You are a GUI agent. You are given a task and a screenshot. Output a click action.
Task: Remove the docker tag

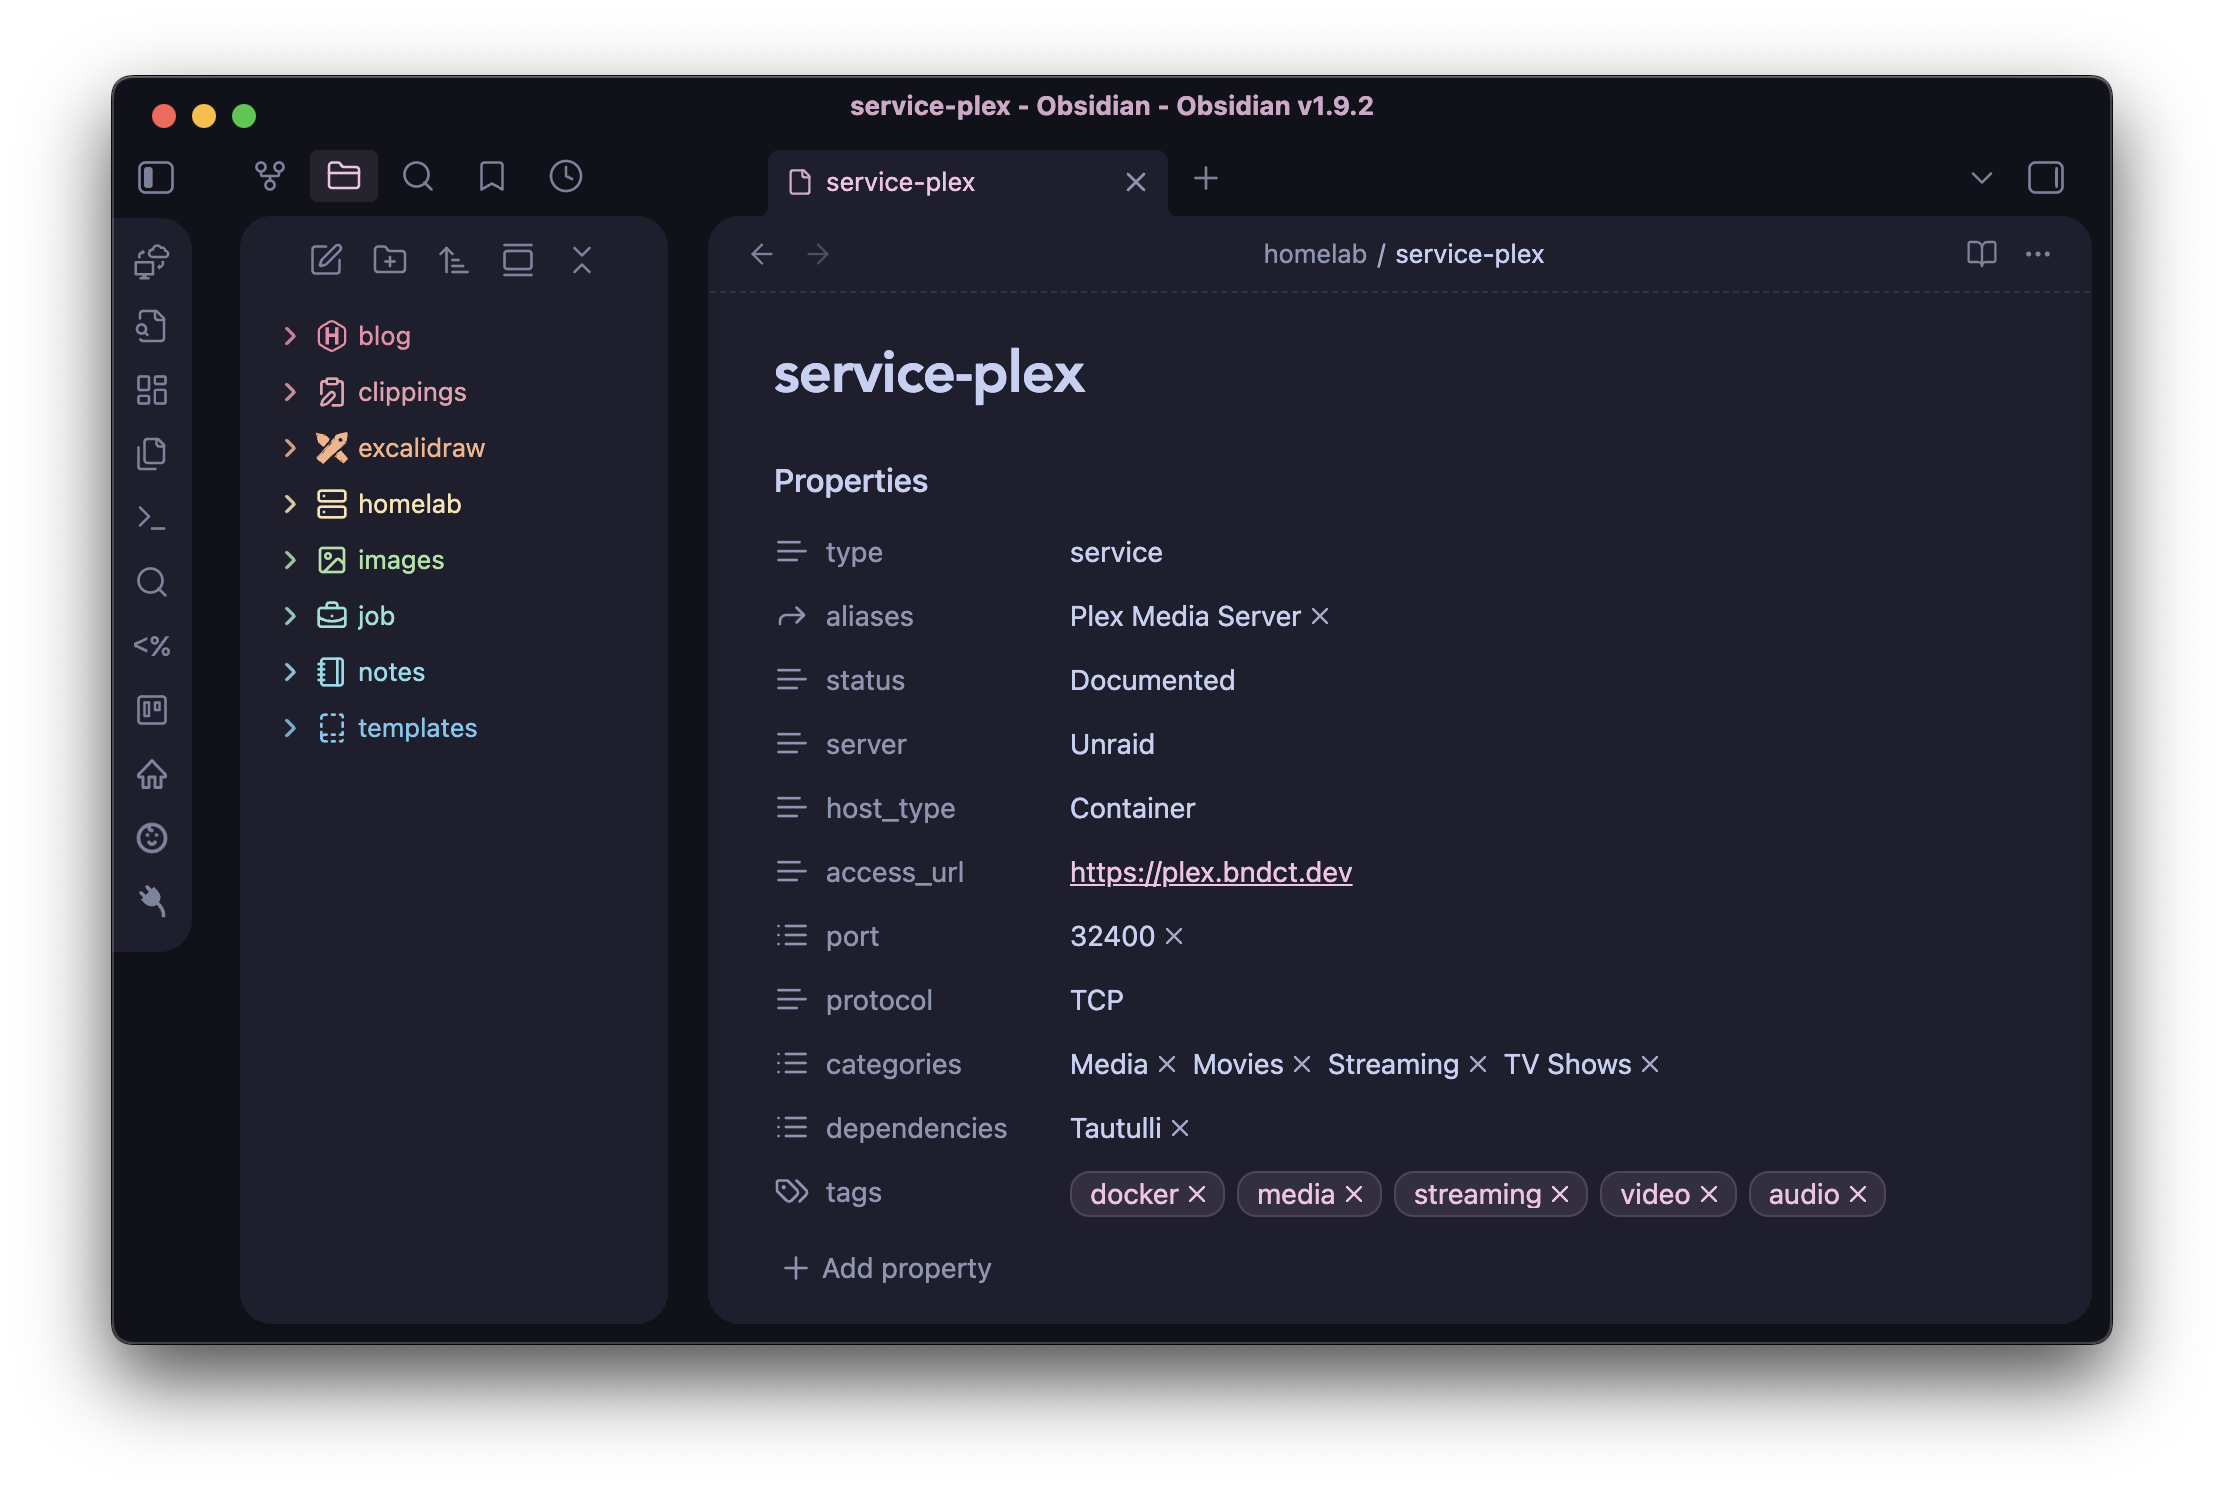click(x=1197, y=1194)
